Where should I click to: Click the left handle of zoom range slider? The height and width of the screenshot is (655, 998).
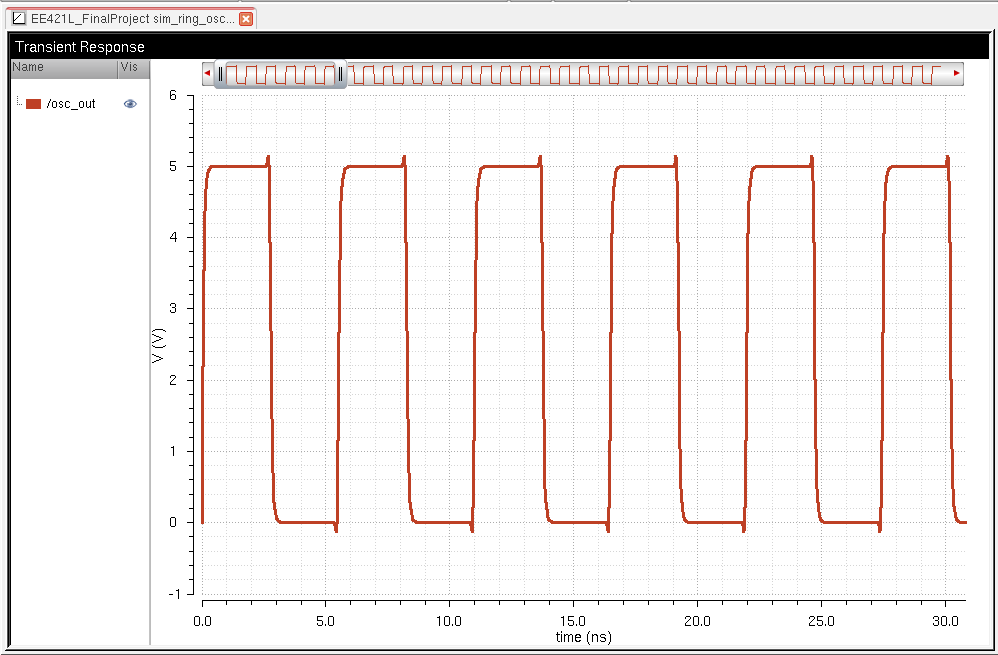point(221,73)
